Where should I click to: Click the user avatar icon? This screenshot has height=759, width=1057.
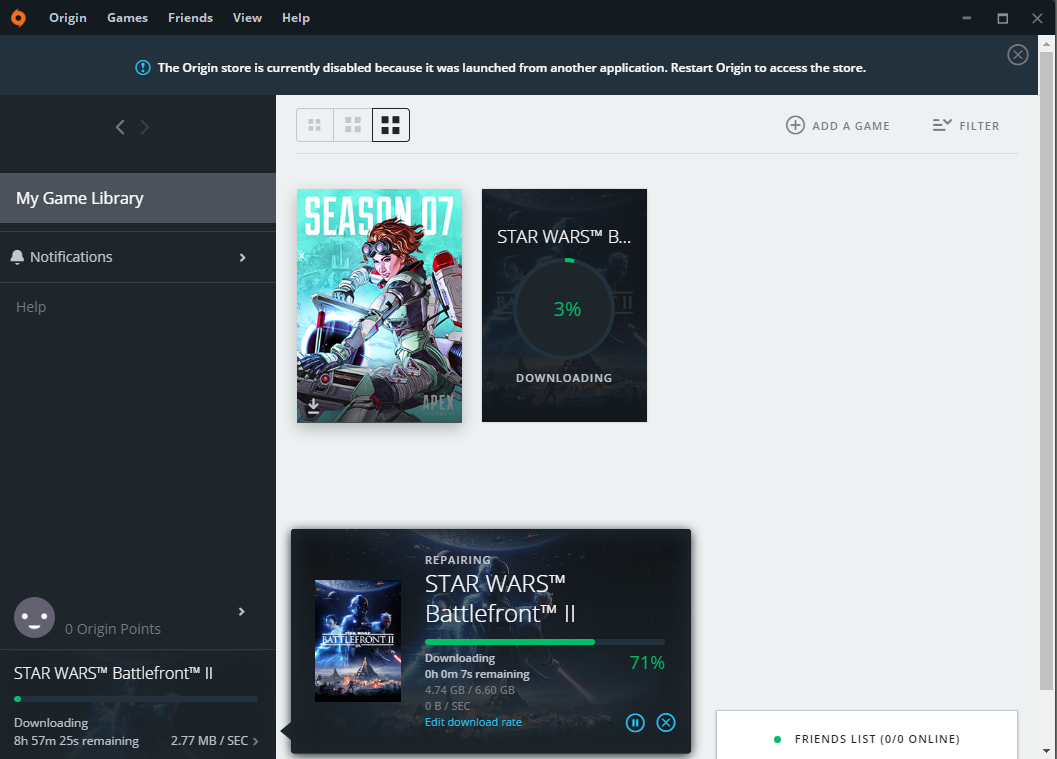tap(34, 617)
